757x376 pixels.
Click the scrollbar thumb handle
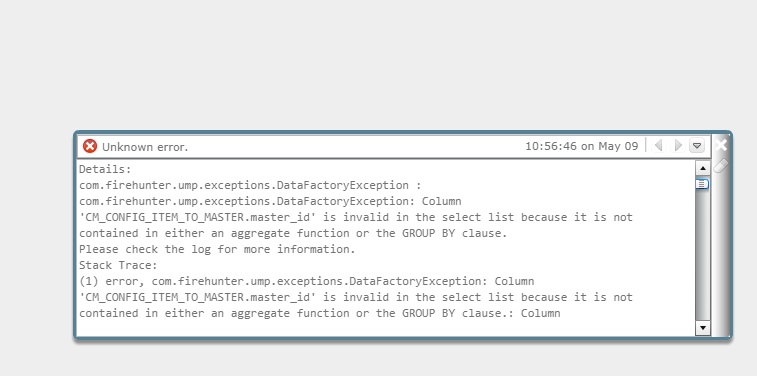tap(702, 184)
